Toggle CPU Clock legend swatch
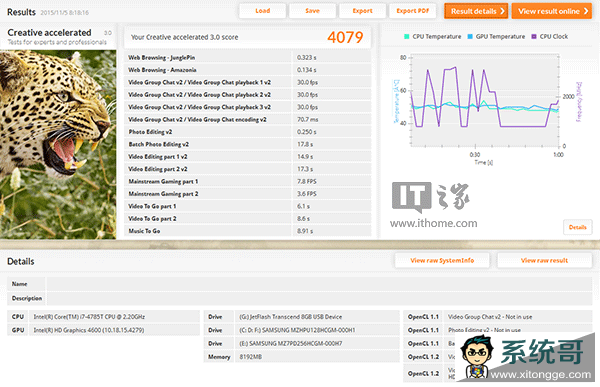The image size is (600, 387). pos(534,36)
